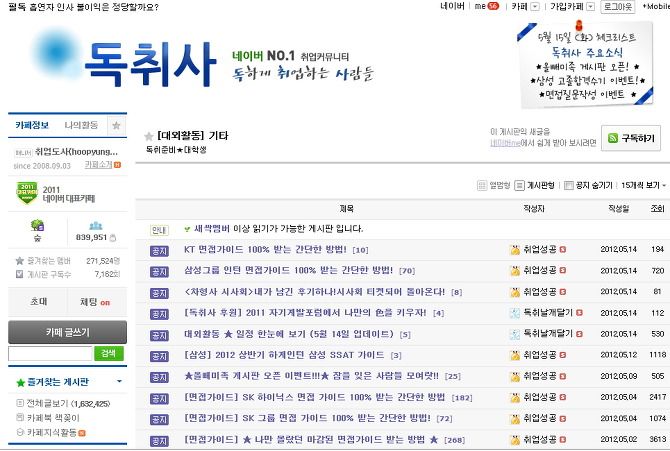Click comment count [70] on 삼성그룹 post
This screenshot has height=451, width=670.
click(x=407, y=271)
